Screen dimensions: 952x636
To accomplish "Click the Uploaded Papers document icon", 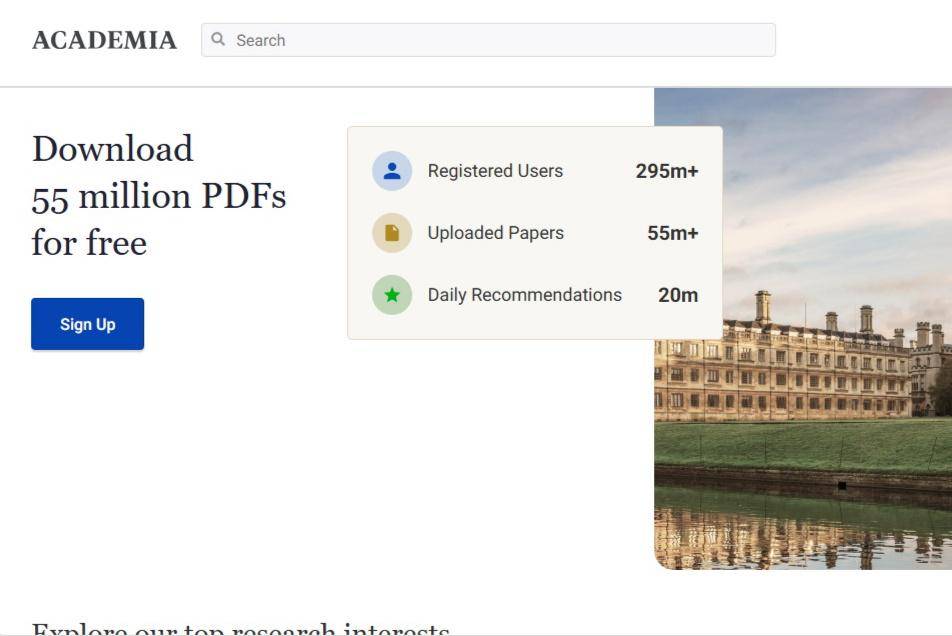I will (392, 233).
